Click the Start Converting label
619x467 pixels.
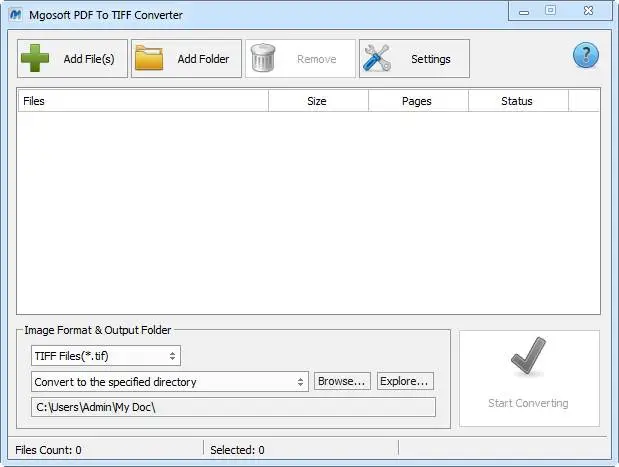coord(528,403)
